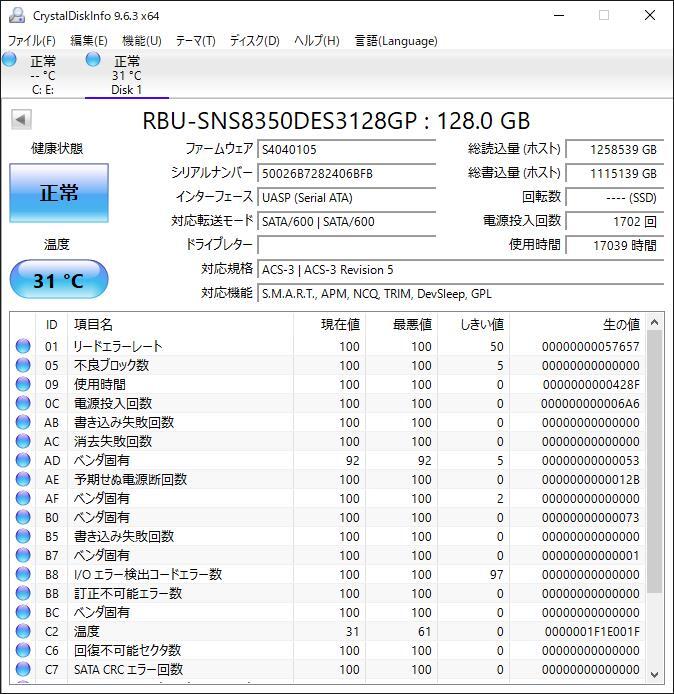Click the rotation rate value ---- (SSD)

pyautogui.click(x=615, y=197)
